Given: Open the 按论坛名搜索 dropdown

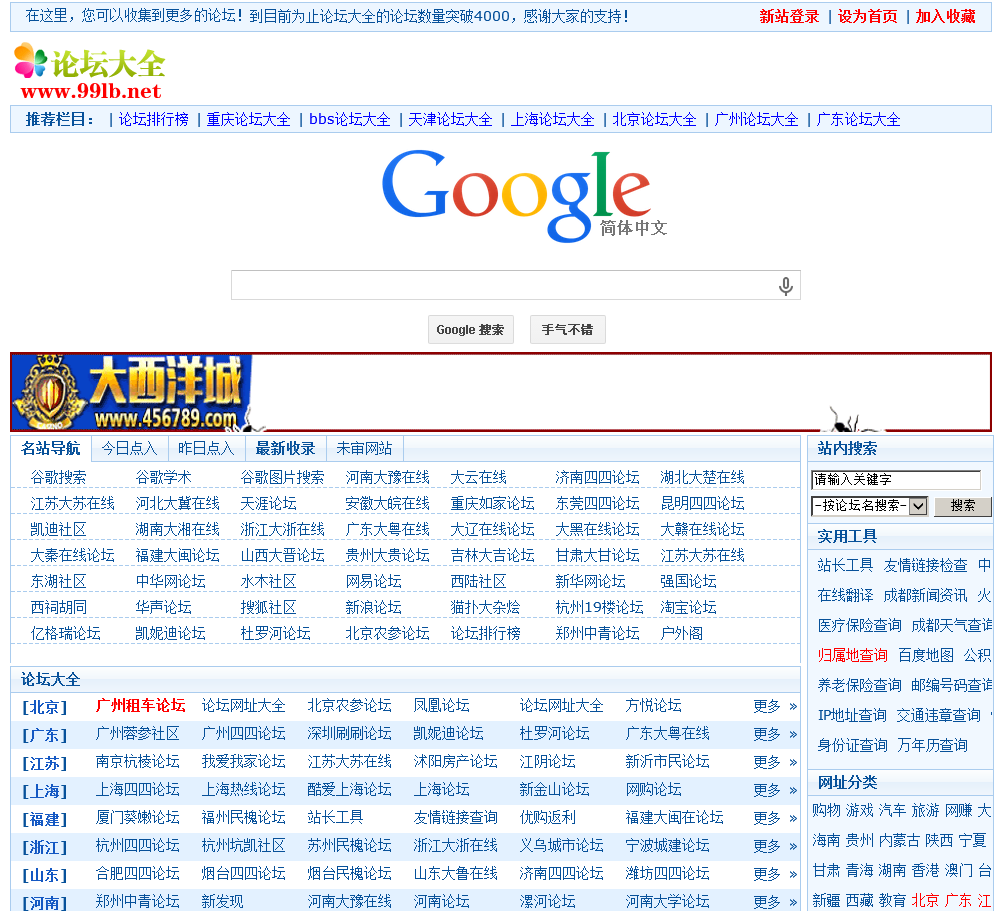Looking at the screenshot, I should [869, 506].
